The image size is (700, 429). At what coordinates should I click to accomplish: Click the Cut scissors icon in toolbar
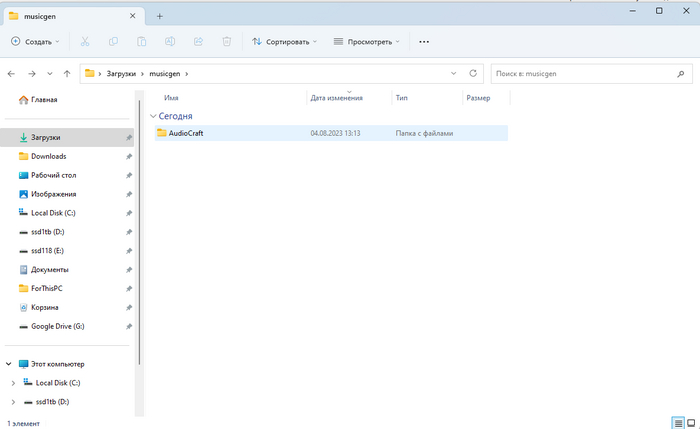pyautogui.click(x=85, y=42)
